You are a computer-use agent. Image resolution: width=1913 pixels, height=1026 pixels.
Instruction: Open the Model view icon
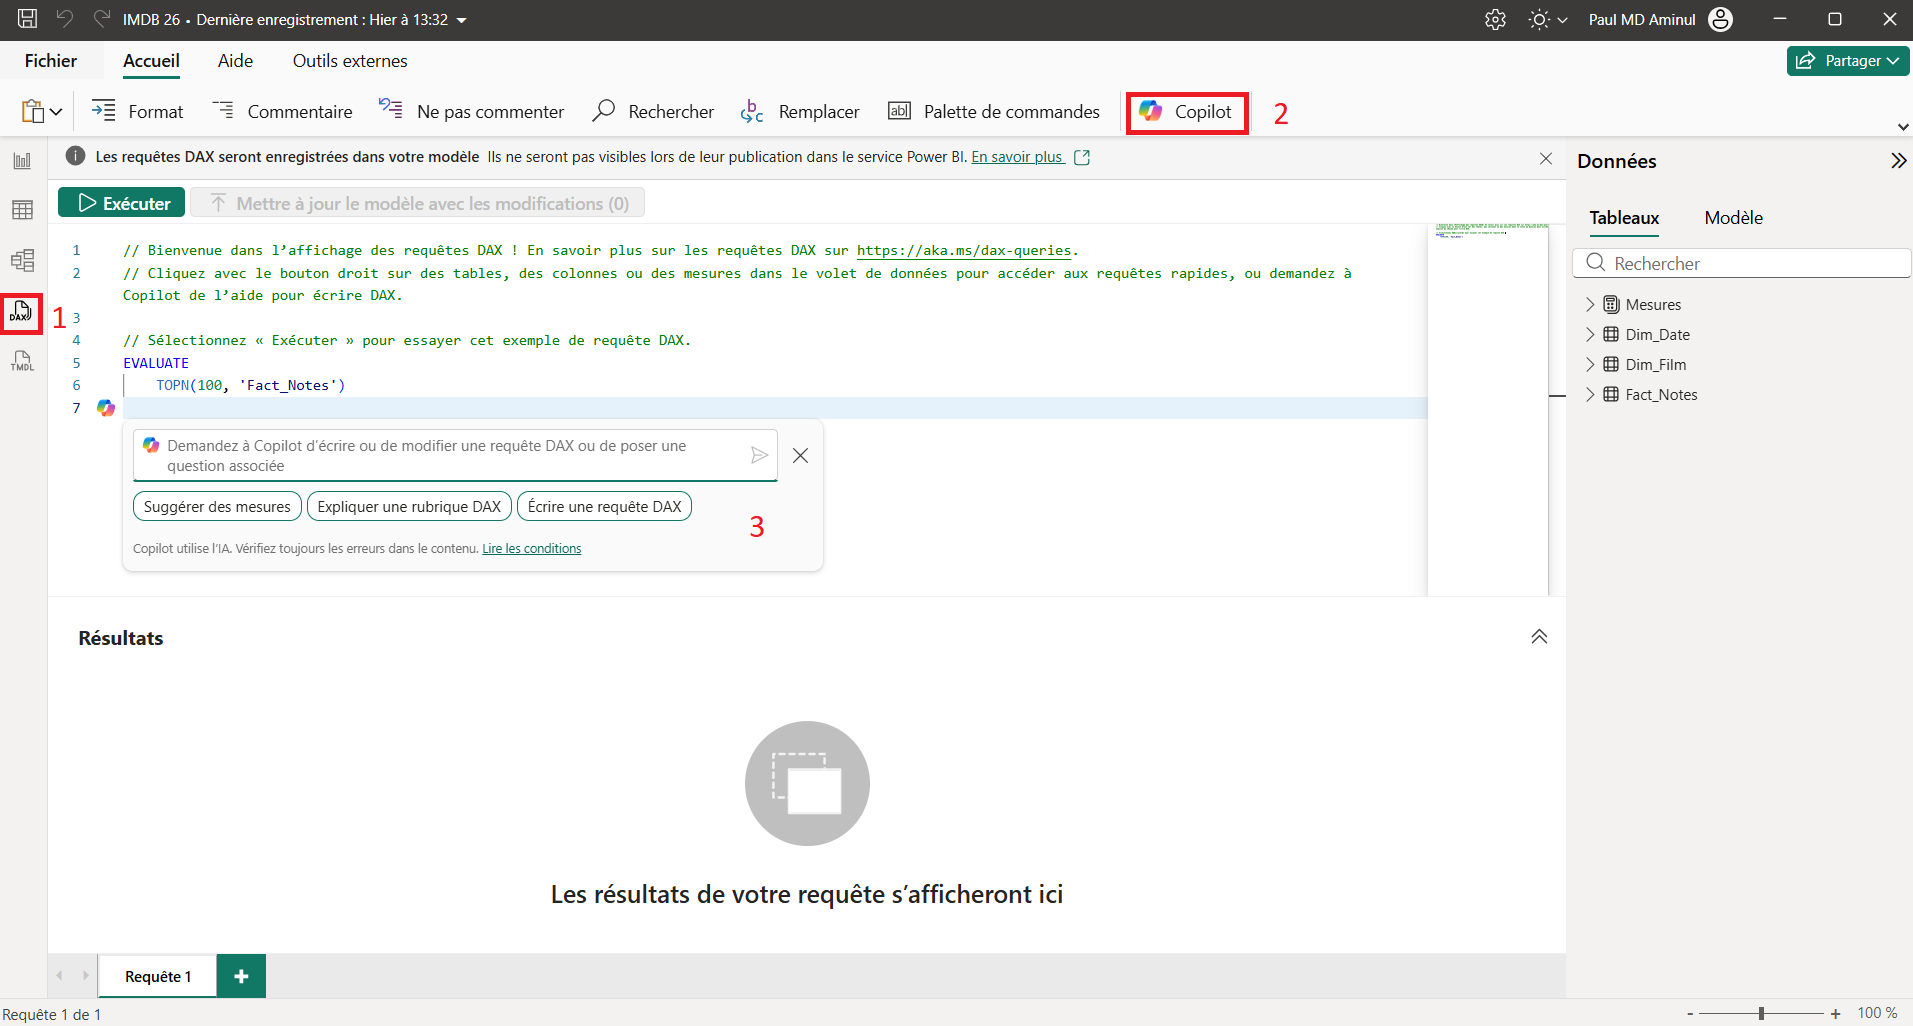[22, 261]
